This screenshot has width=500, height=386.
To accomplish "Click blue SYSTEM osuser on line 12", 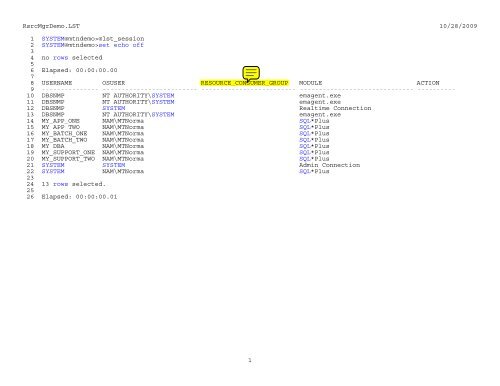I will [x=114, y=108].
